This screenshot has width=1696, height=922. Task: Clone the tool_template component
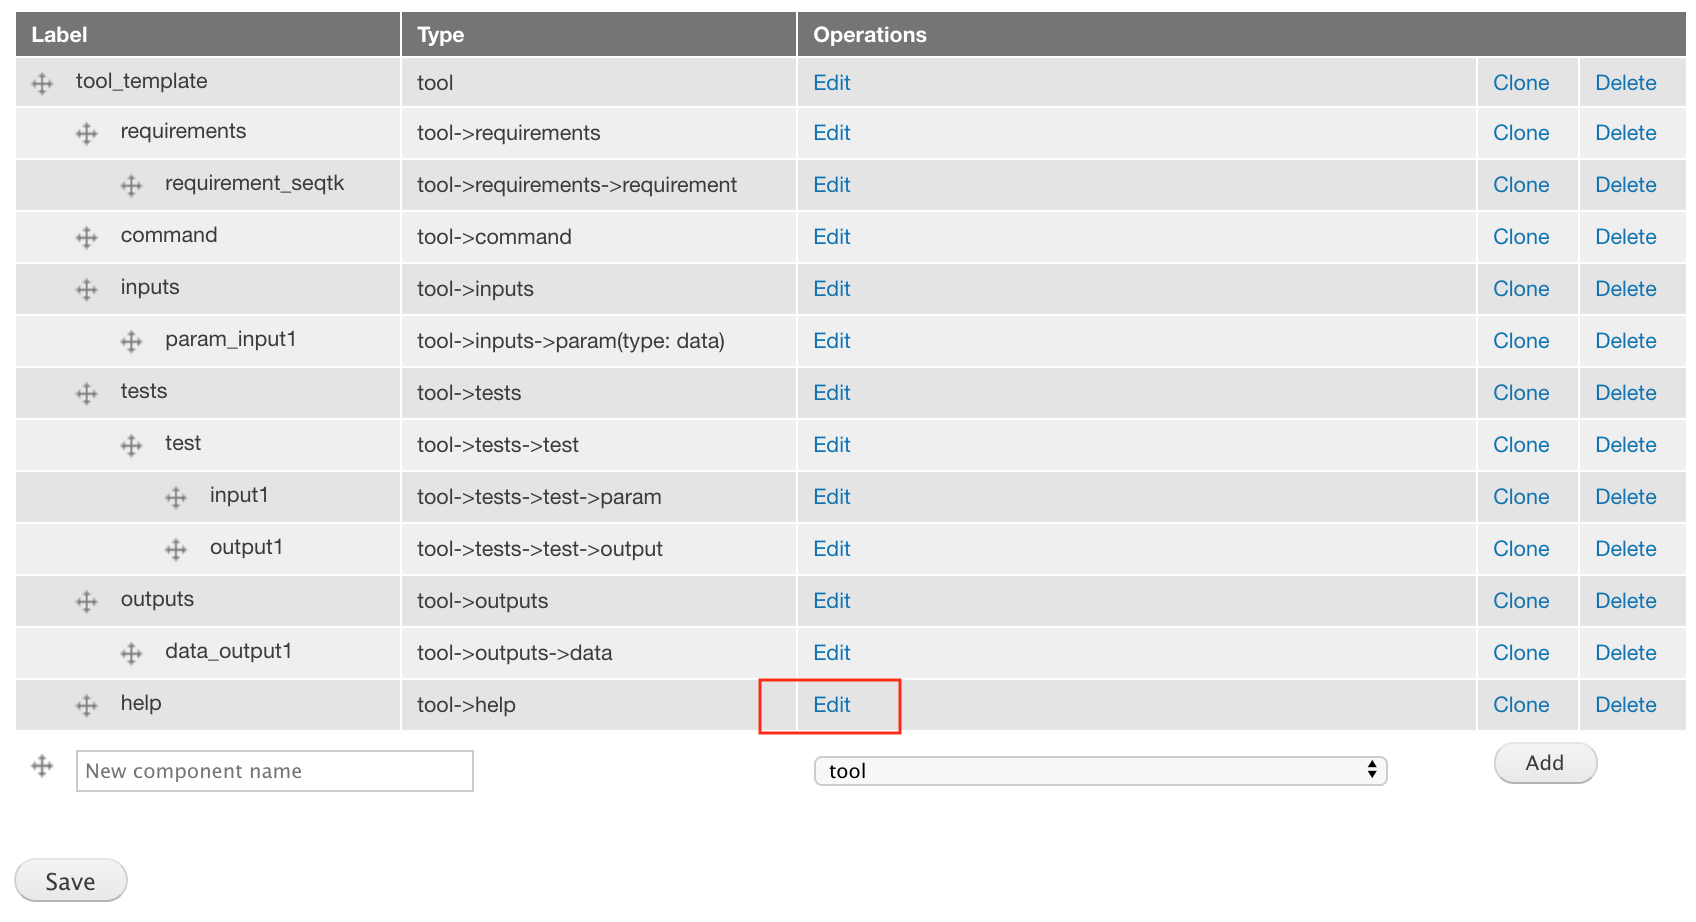[1521, 83]
